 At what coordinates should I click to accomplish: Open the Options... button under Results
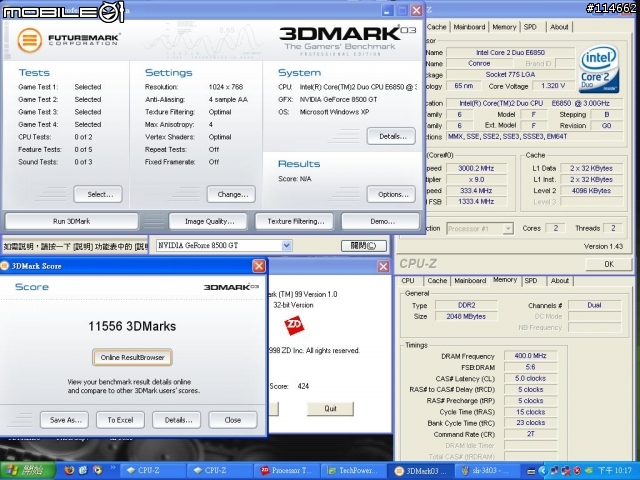click(391, 194)
